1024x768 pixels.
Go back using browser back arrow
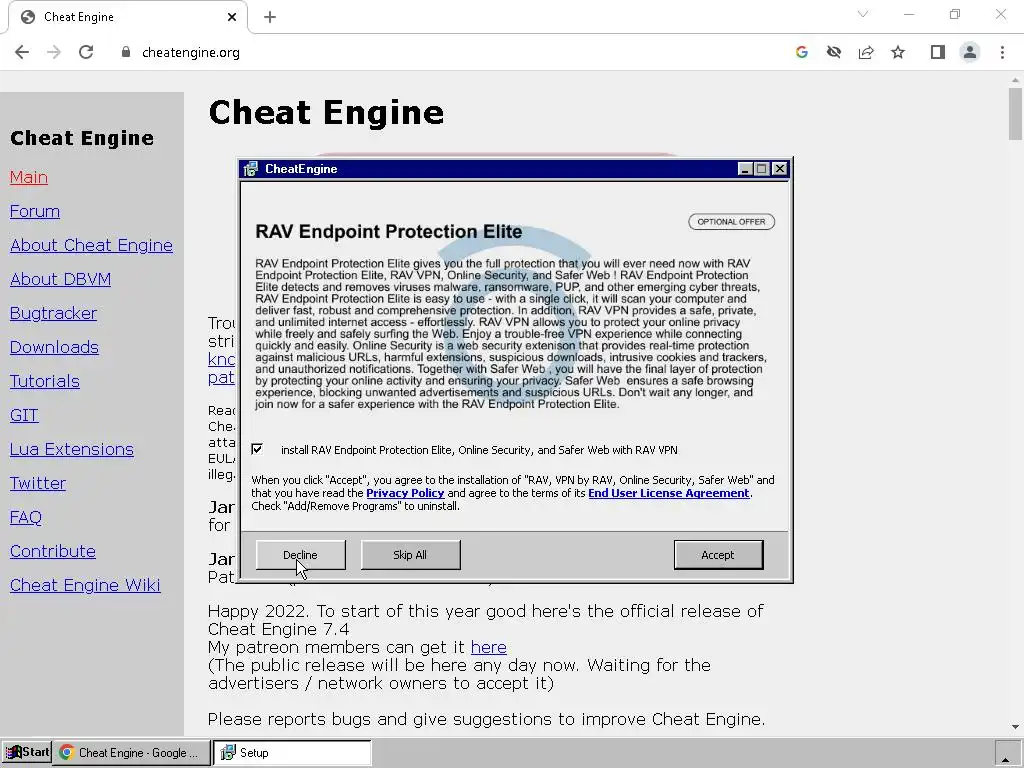[22, 52]
